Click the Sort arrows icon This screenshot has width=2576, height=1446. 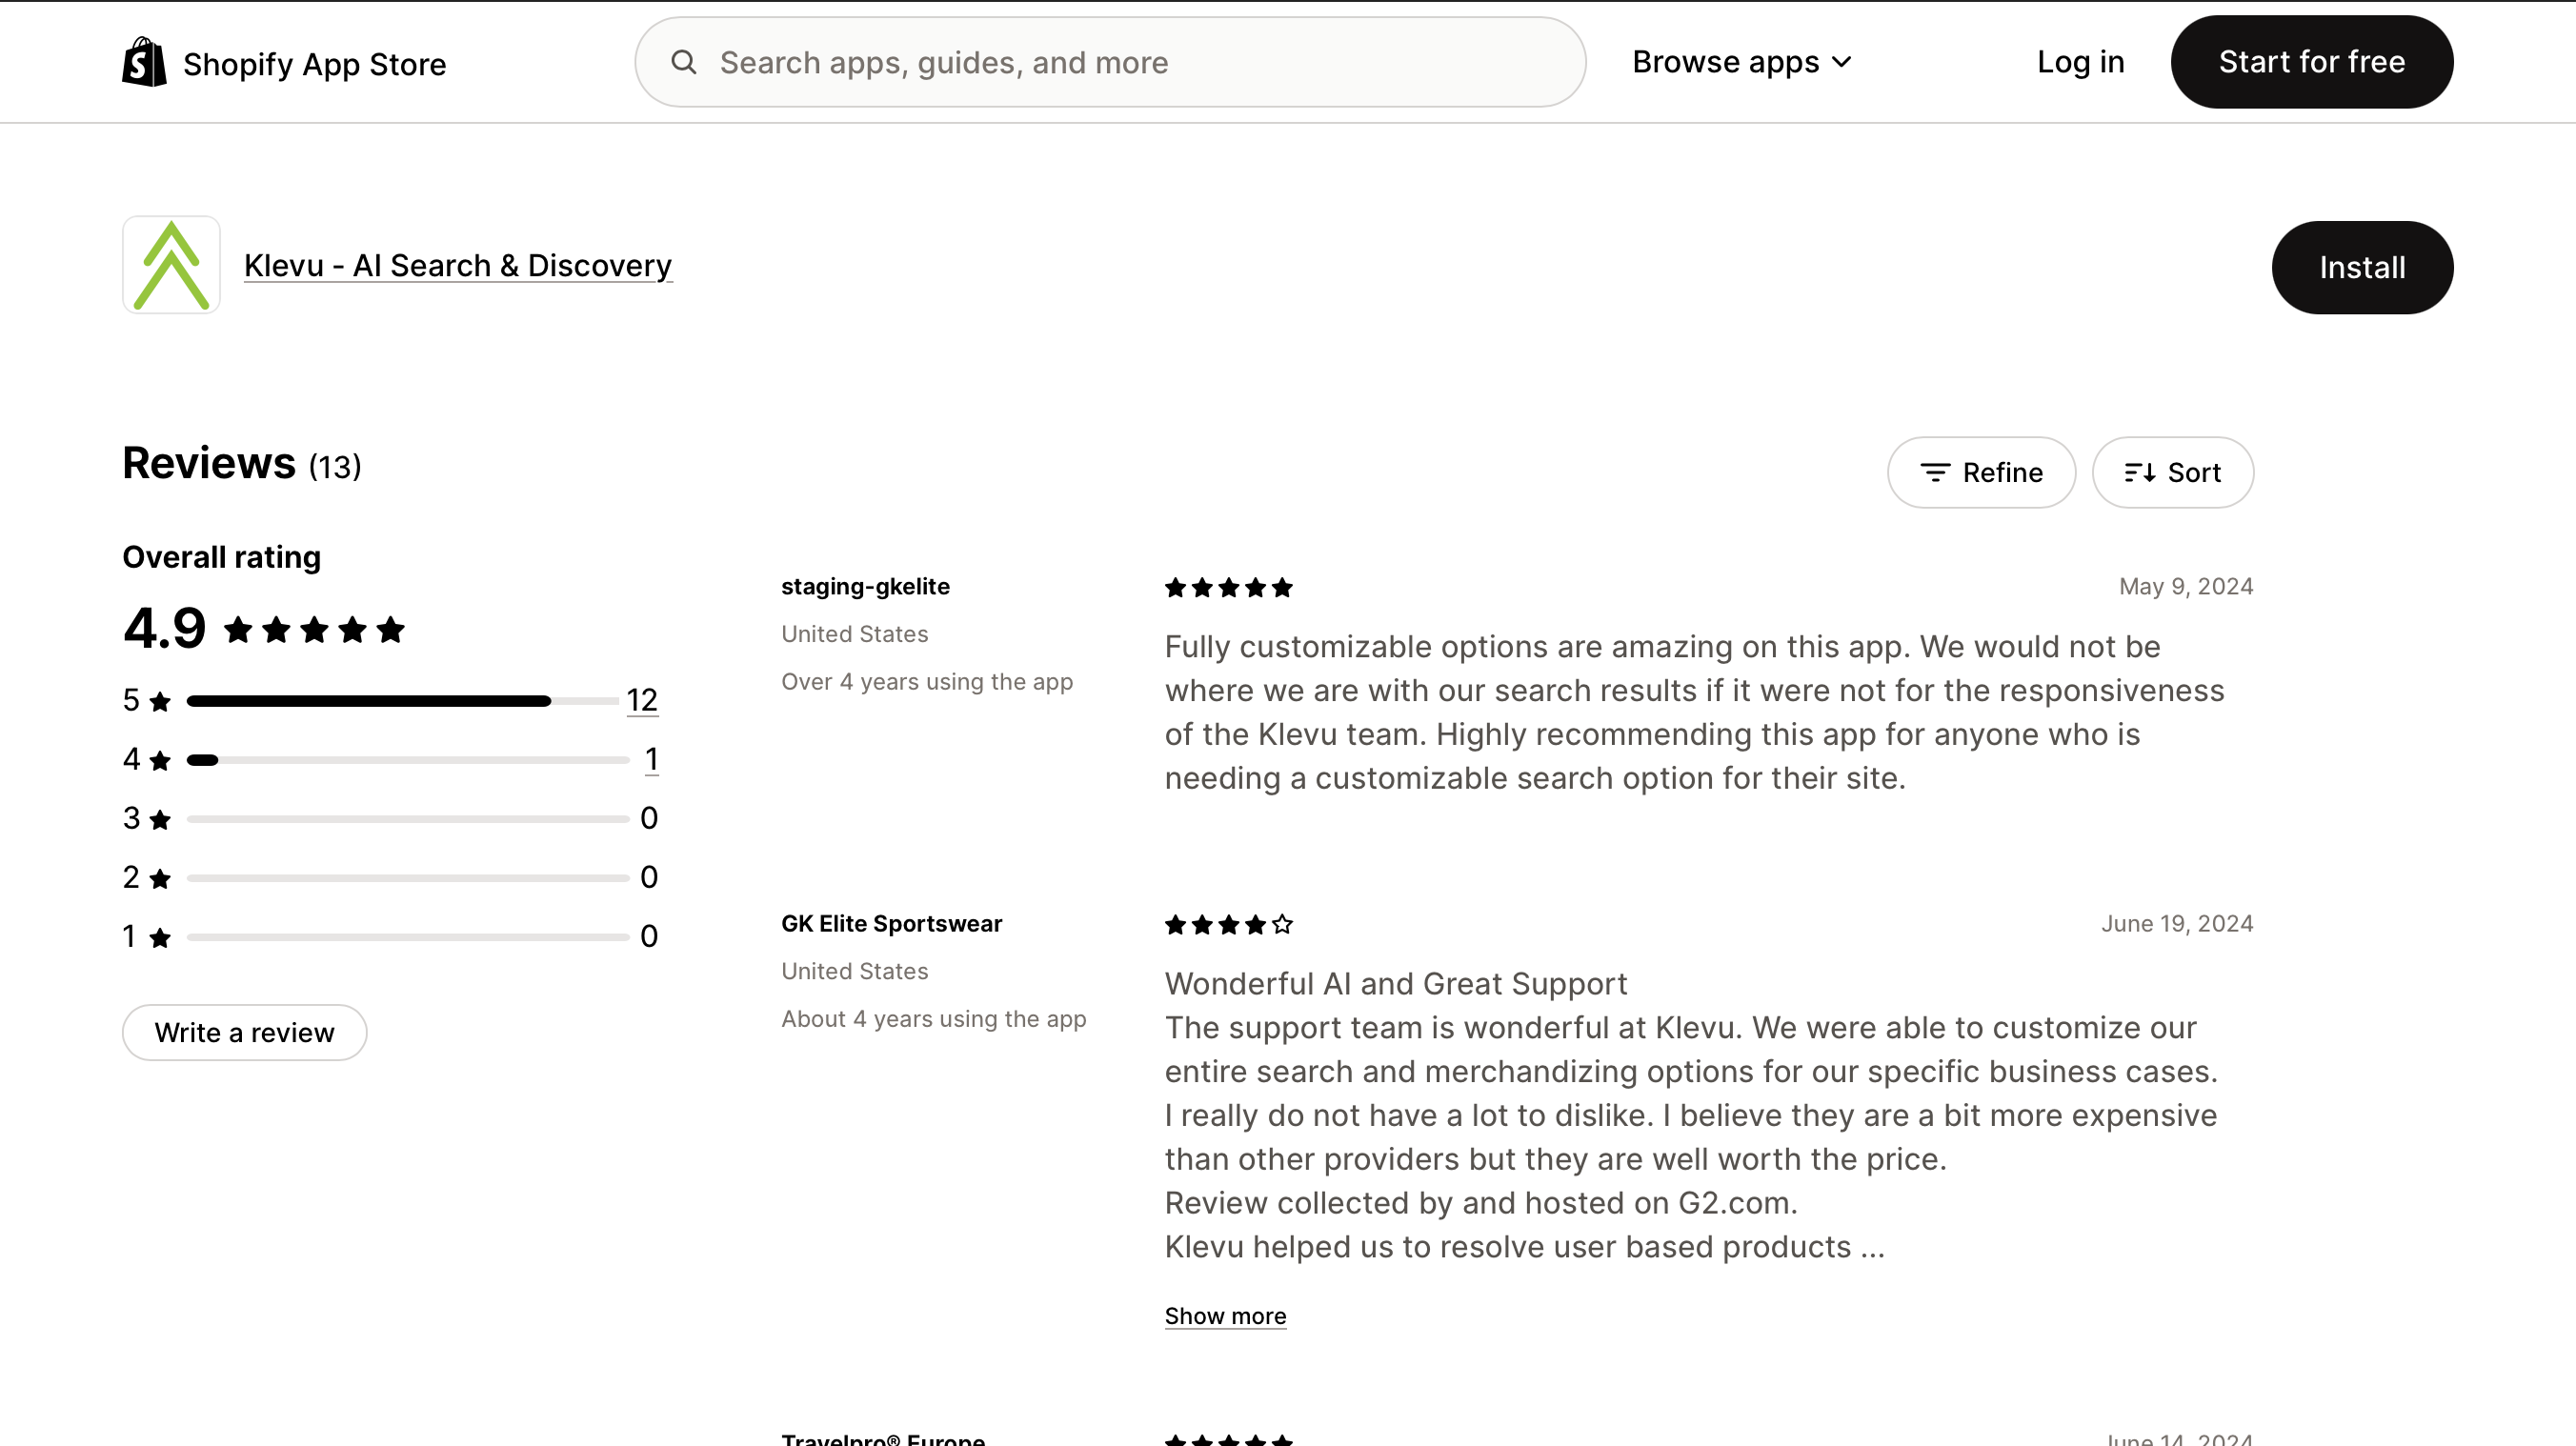pyautogui.click(x=2139, y=473)
